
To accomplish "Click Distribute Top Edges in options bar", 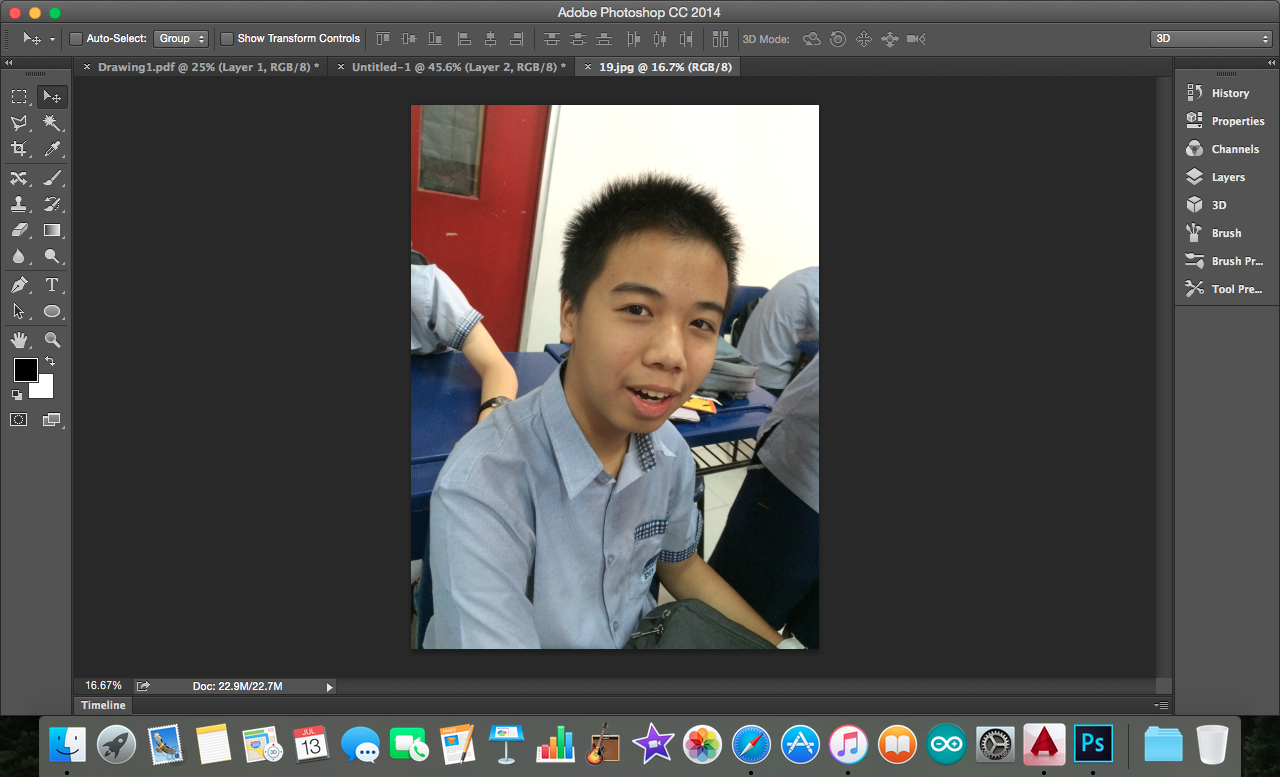I will tap(551, 39).
